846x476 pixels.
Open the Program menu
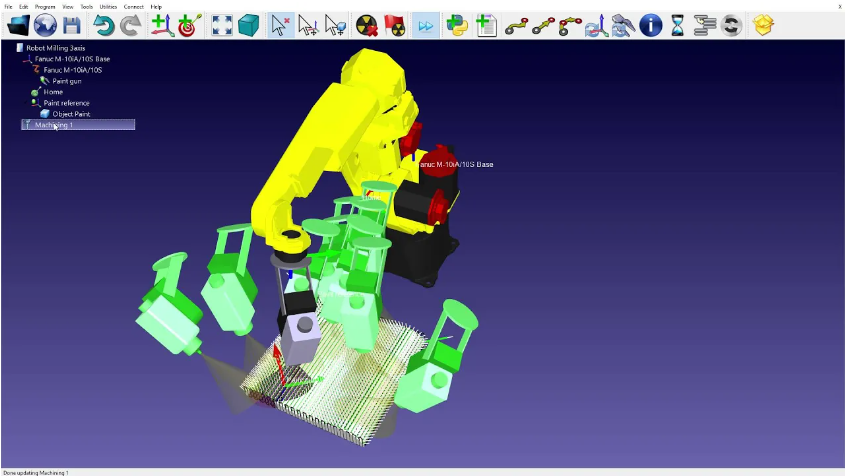45,6
